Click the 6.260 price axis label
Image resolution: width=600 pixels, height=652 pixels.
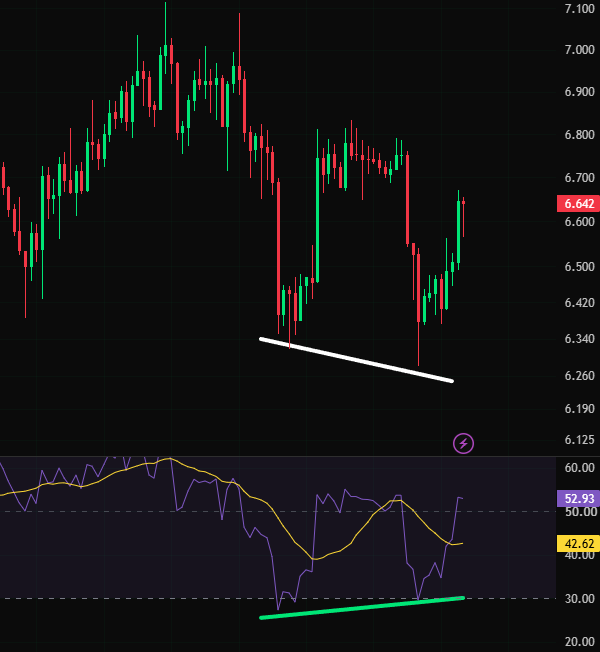580,375
